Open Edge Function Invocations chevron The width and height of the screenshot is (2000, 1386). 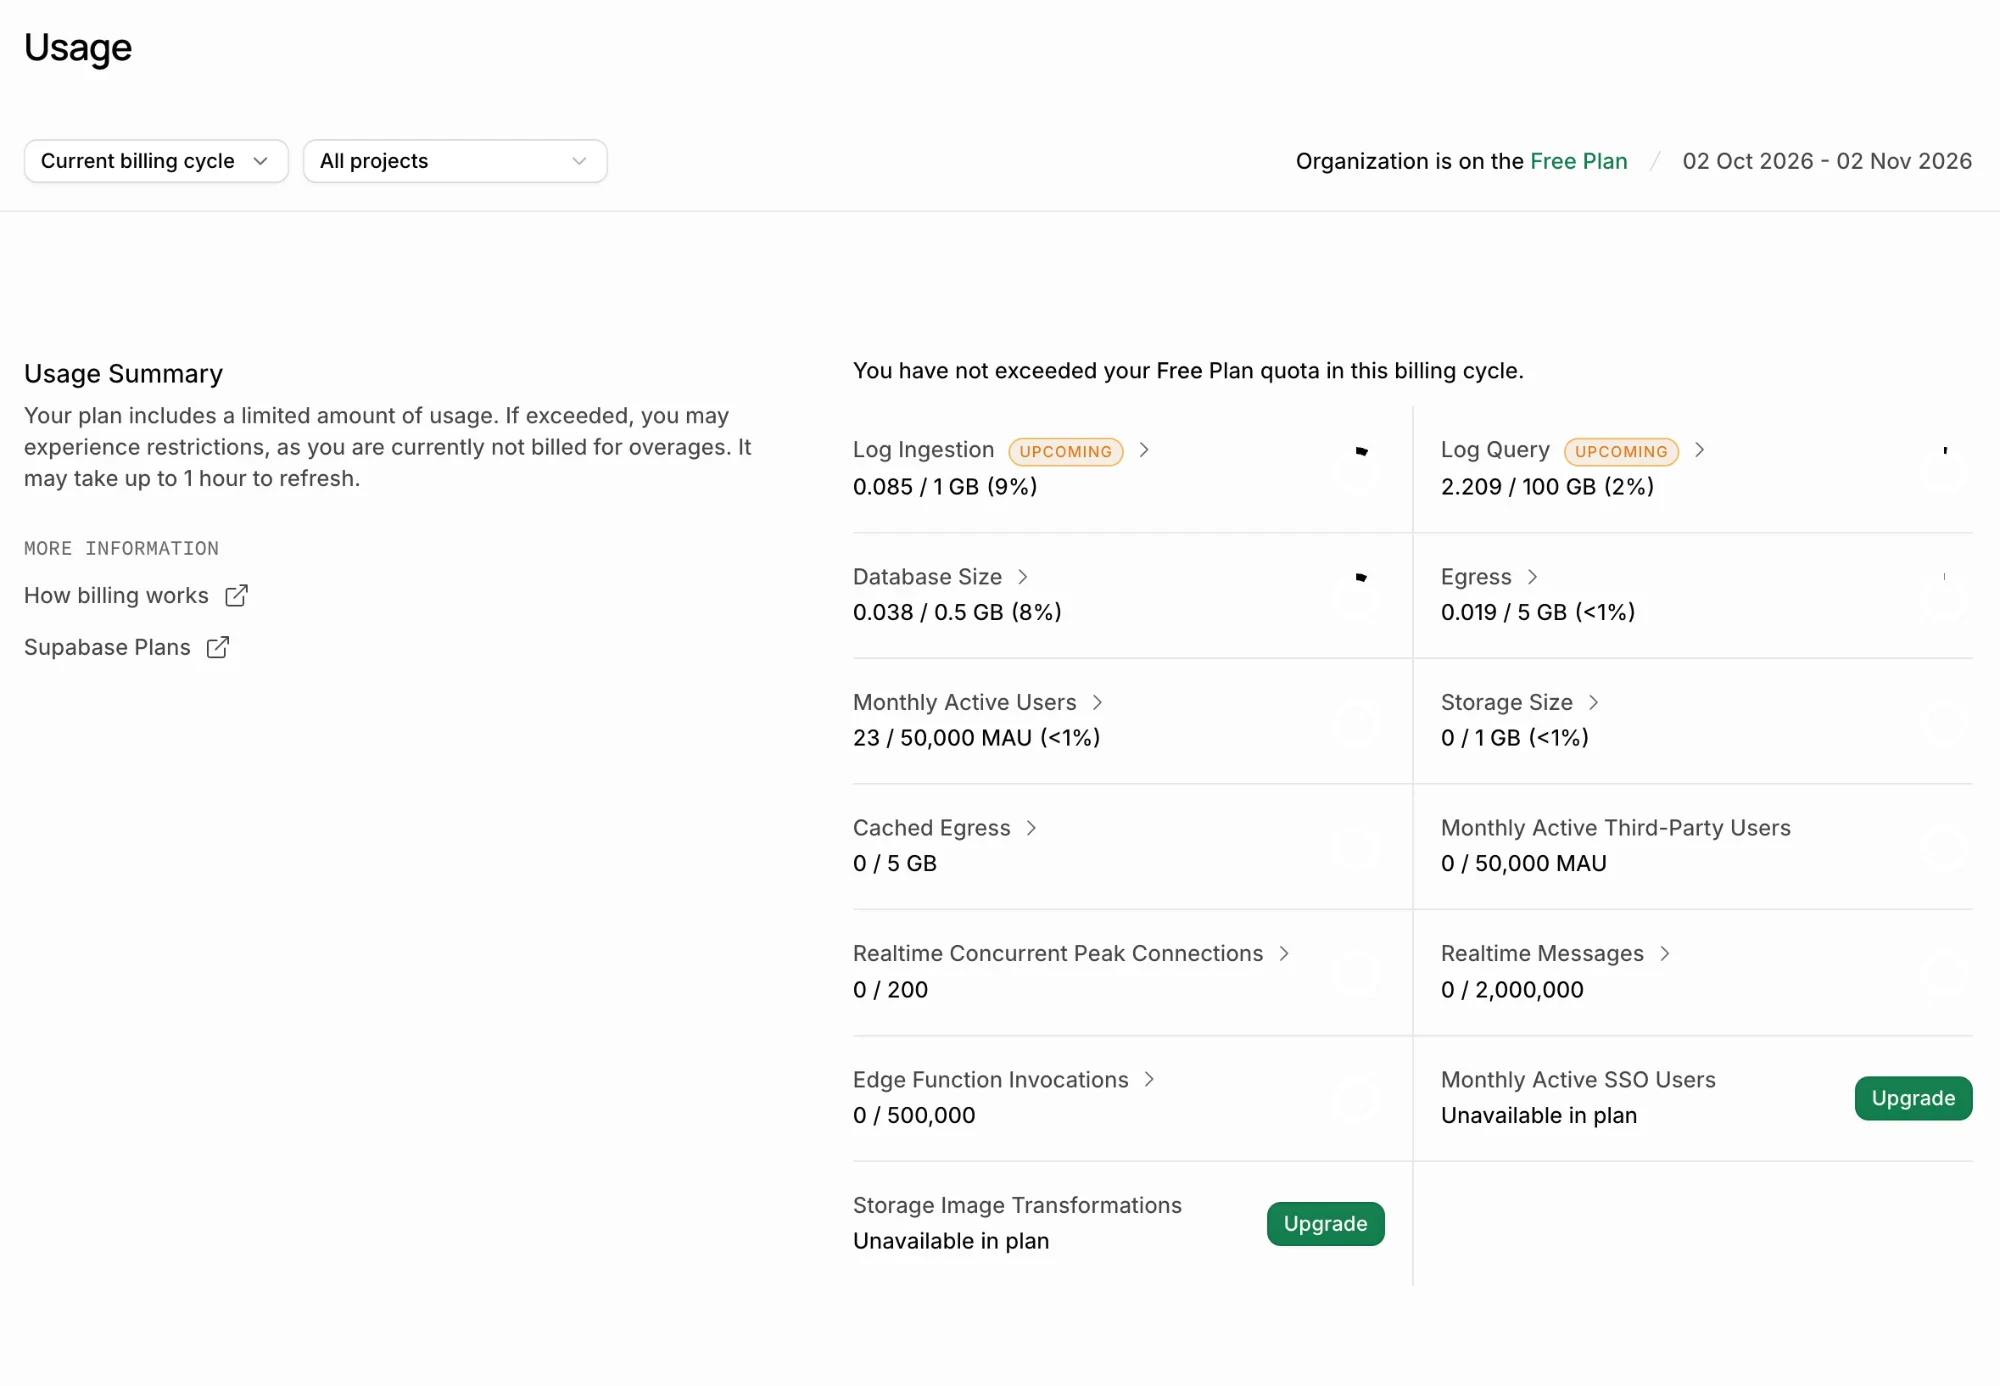click(1149, 1079)
